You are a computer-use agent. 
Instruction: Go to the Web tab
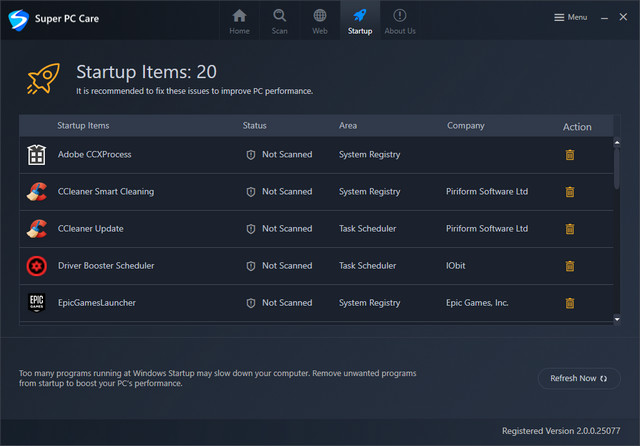320,21
